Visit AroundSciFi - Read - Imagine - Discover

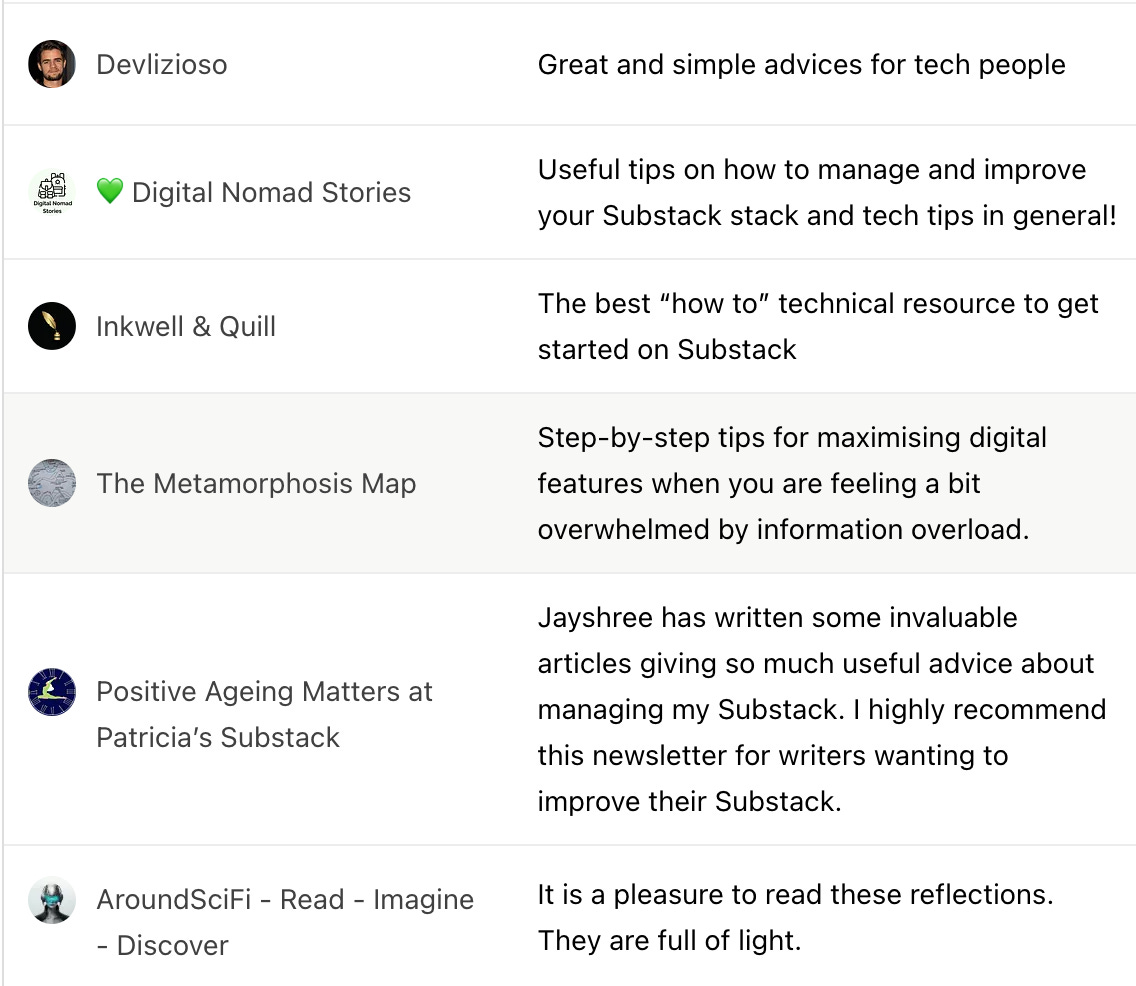285,922
